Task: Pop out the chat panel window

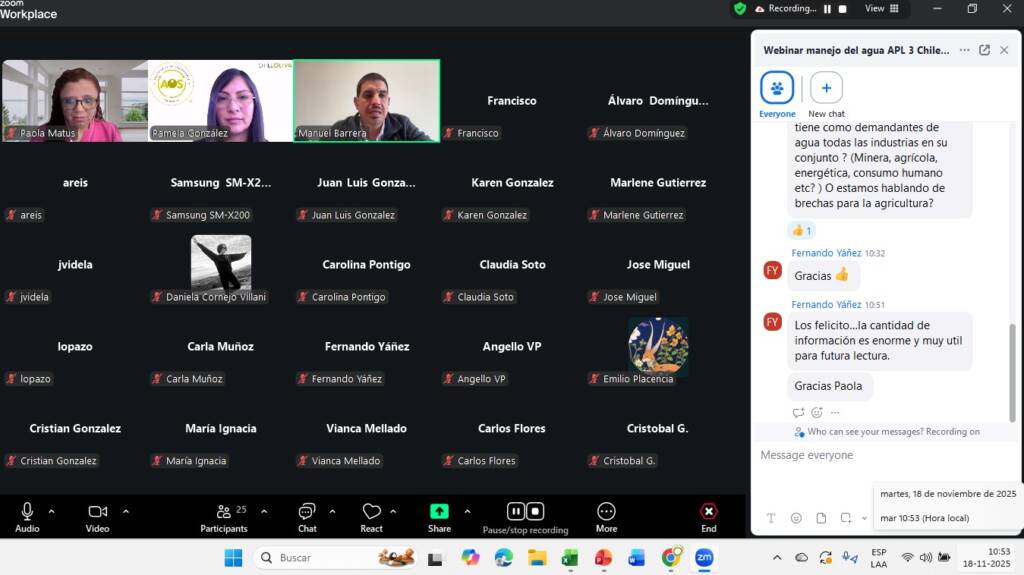Action: [984, 50]
